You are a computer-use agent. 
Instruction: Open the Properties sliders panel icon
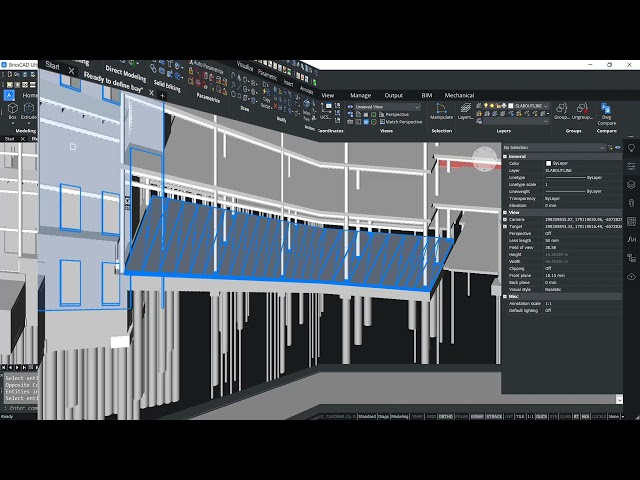(631, 166)
